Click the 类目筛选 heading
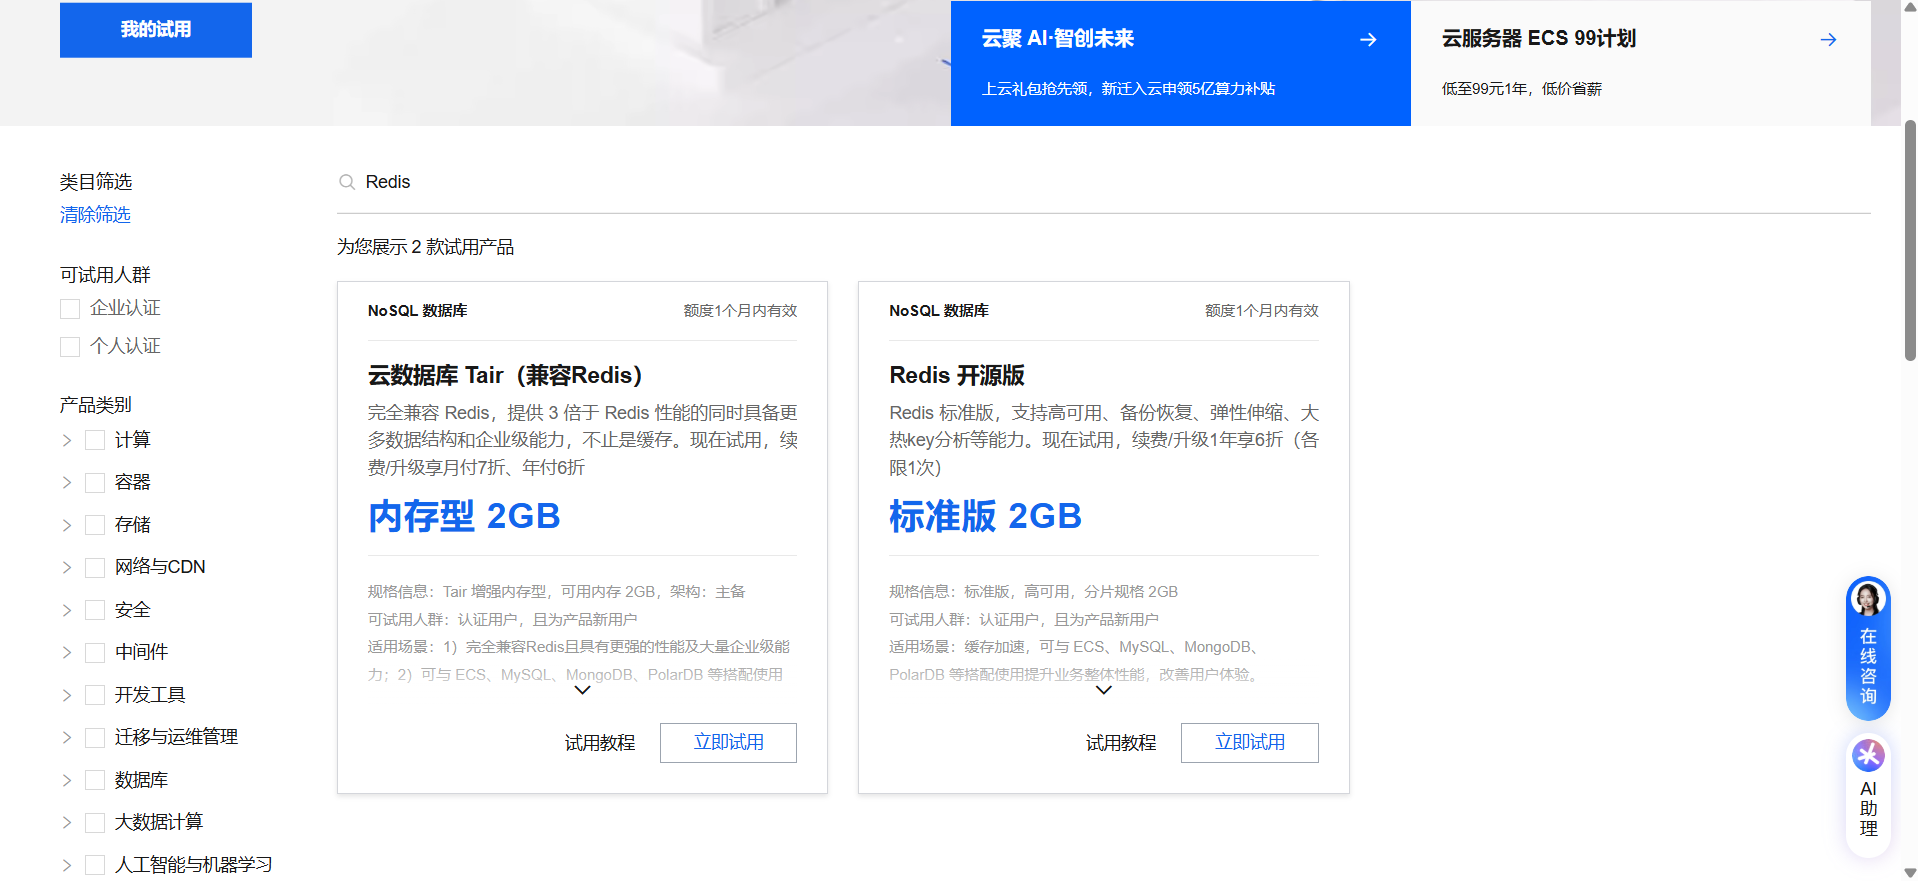This screenshot has width=1918, height=881. pyautogui.click(x=96, y=182)
